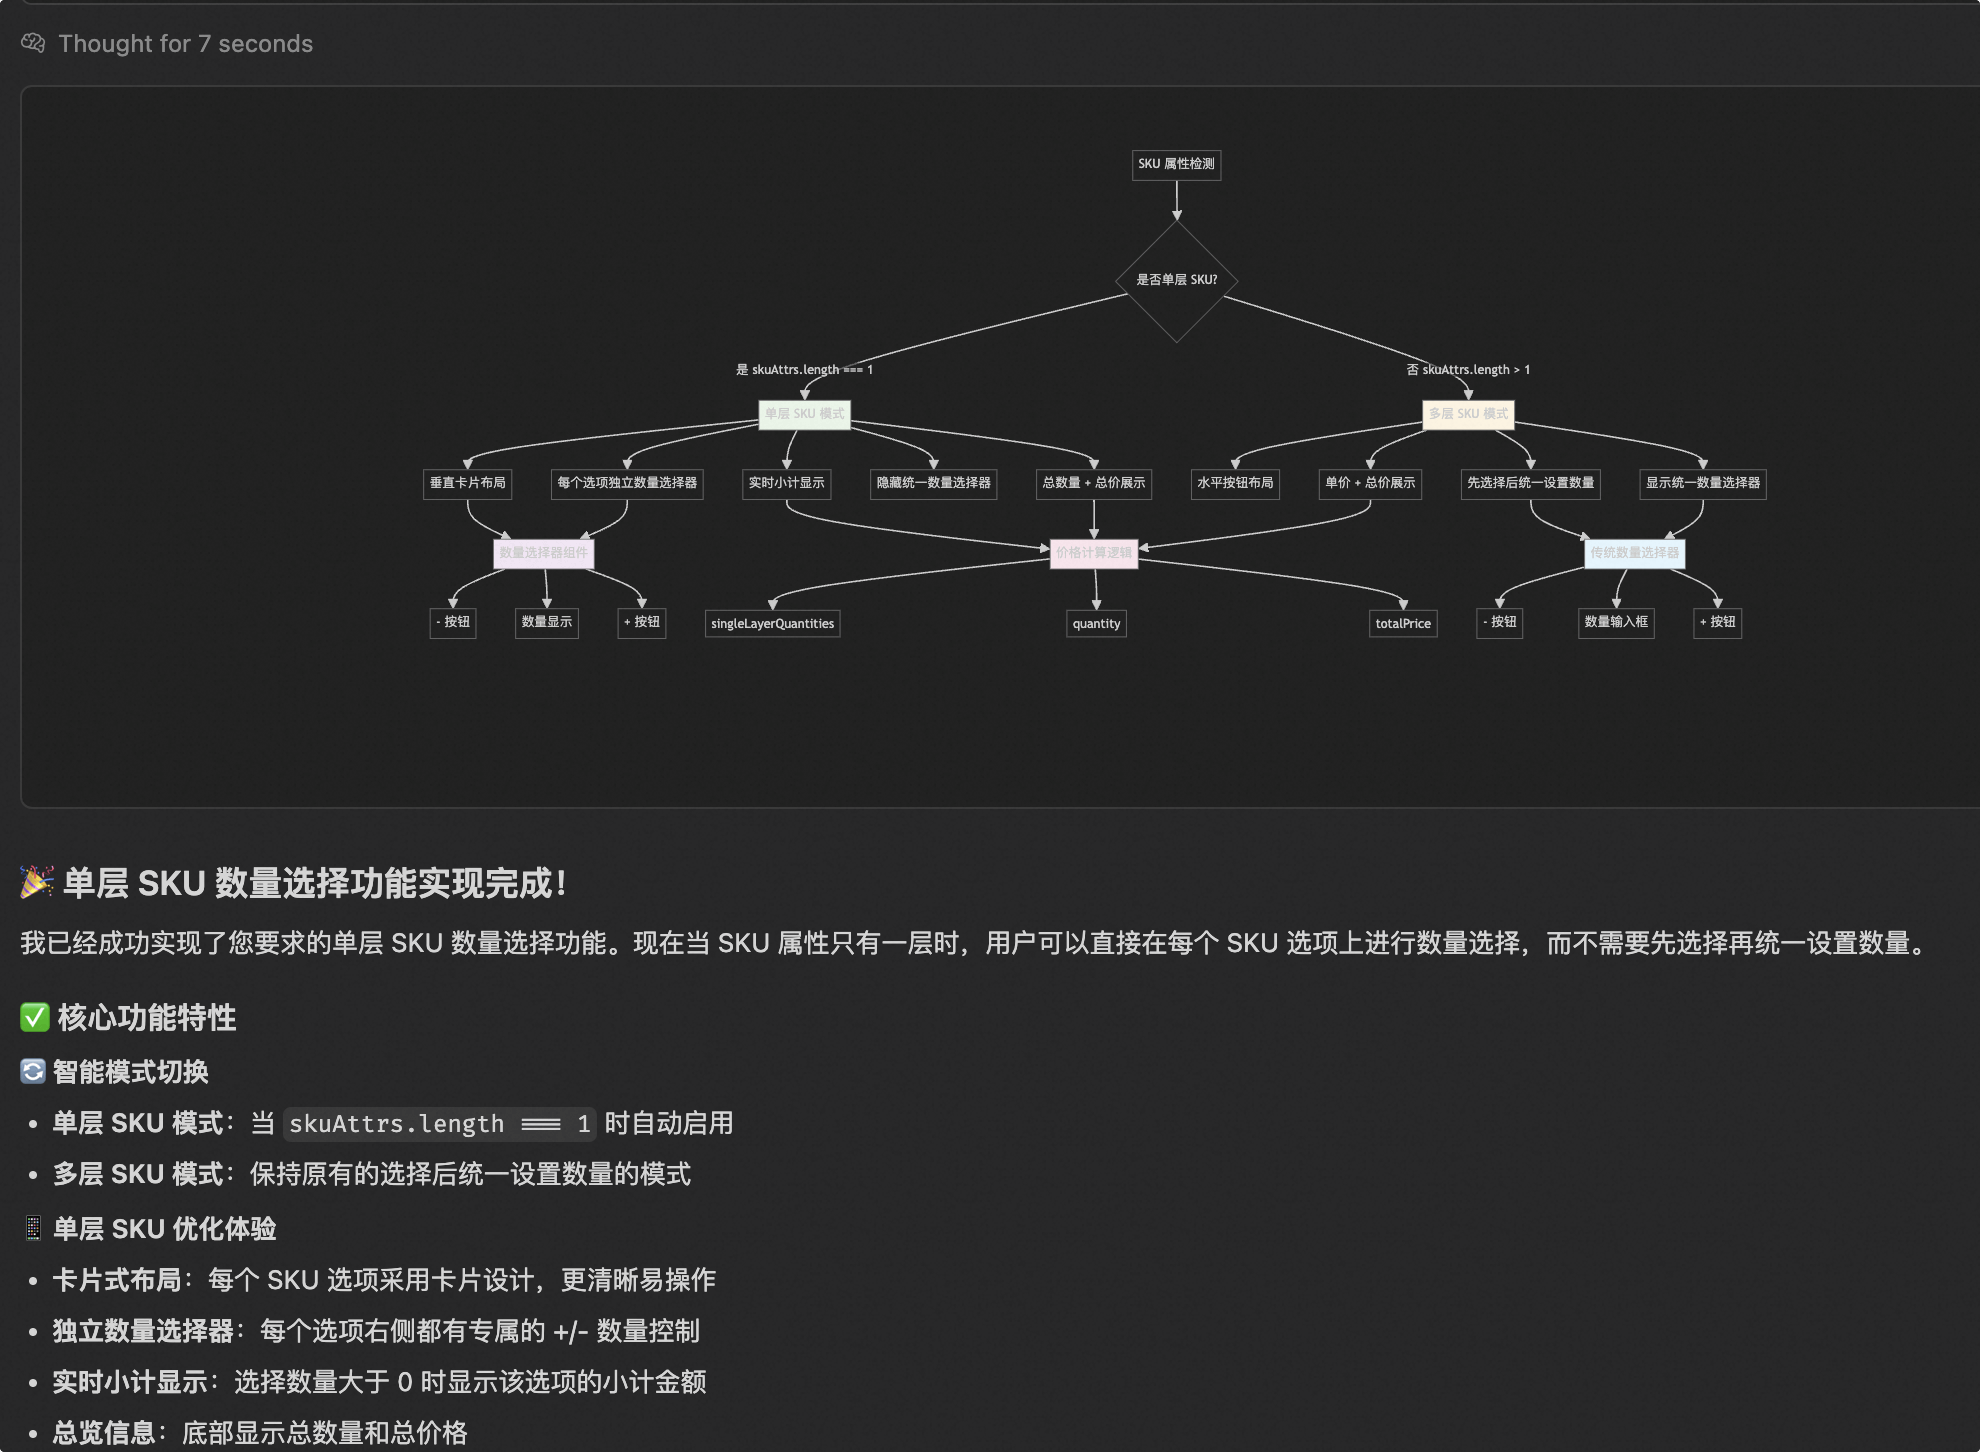
Task: Click the yellow '多层 SKU 模式' node
Action: (1468, 414)
